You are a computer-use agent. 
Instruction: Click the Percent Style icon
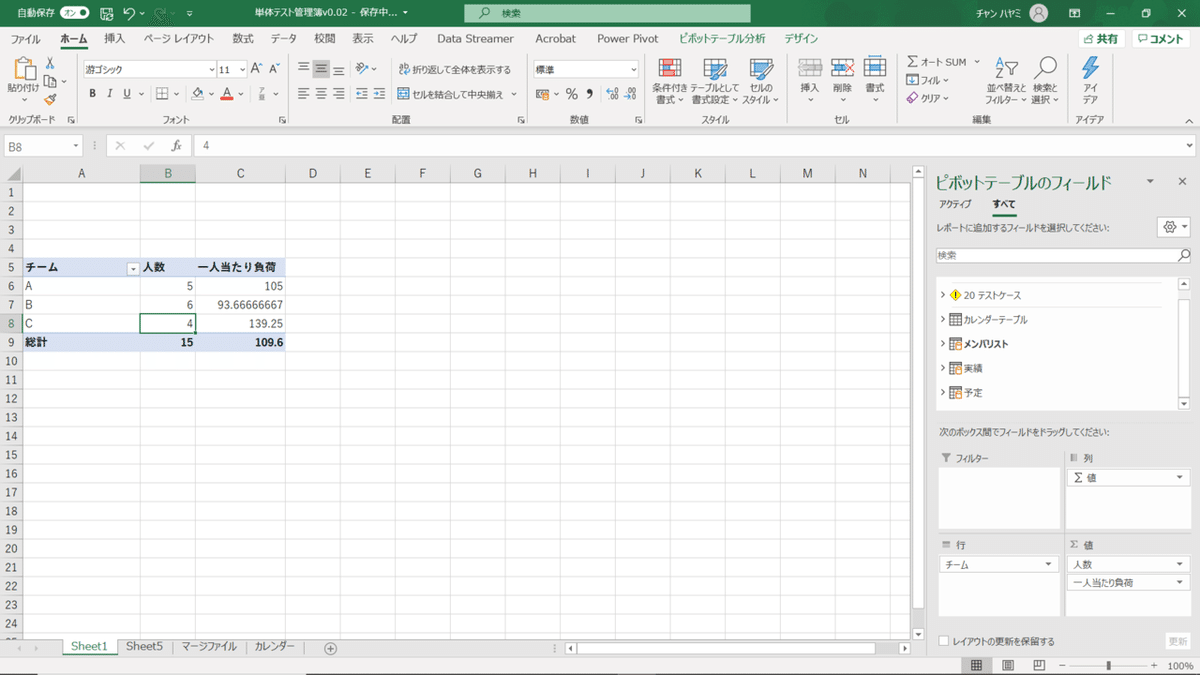coord(572,94)
